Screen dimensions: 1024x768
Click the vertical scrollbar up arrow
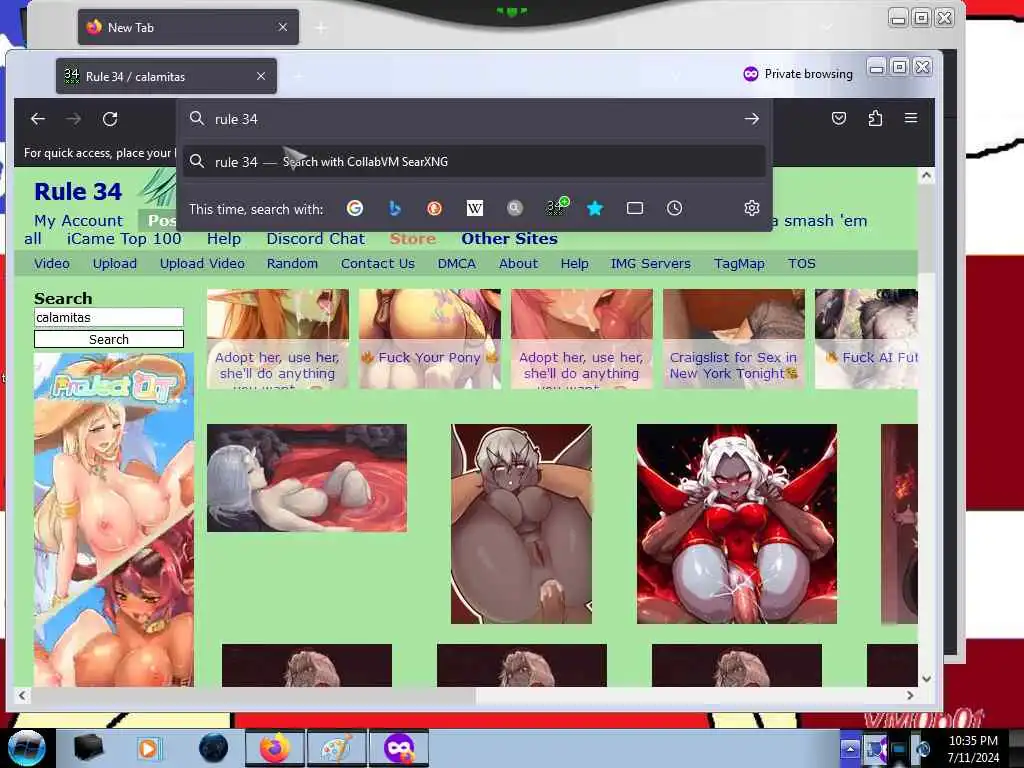click(x=926, y=176)
